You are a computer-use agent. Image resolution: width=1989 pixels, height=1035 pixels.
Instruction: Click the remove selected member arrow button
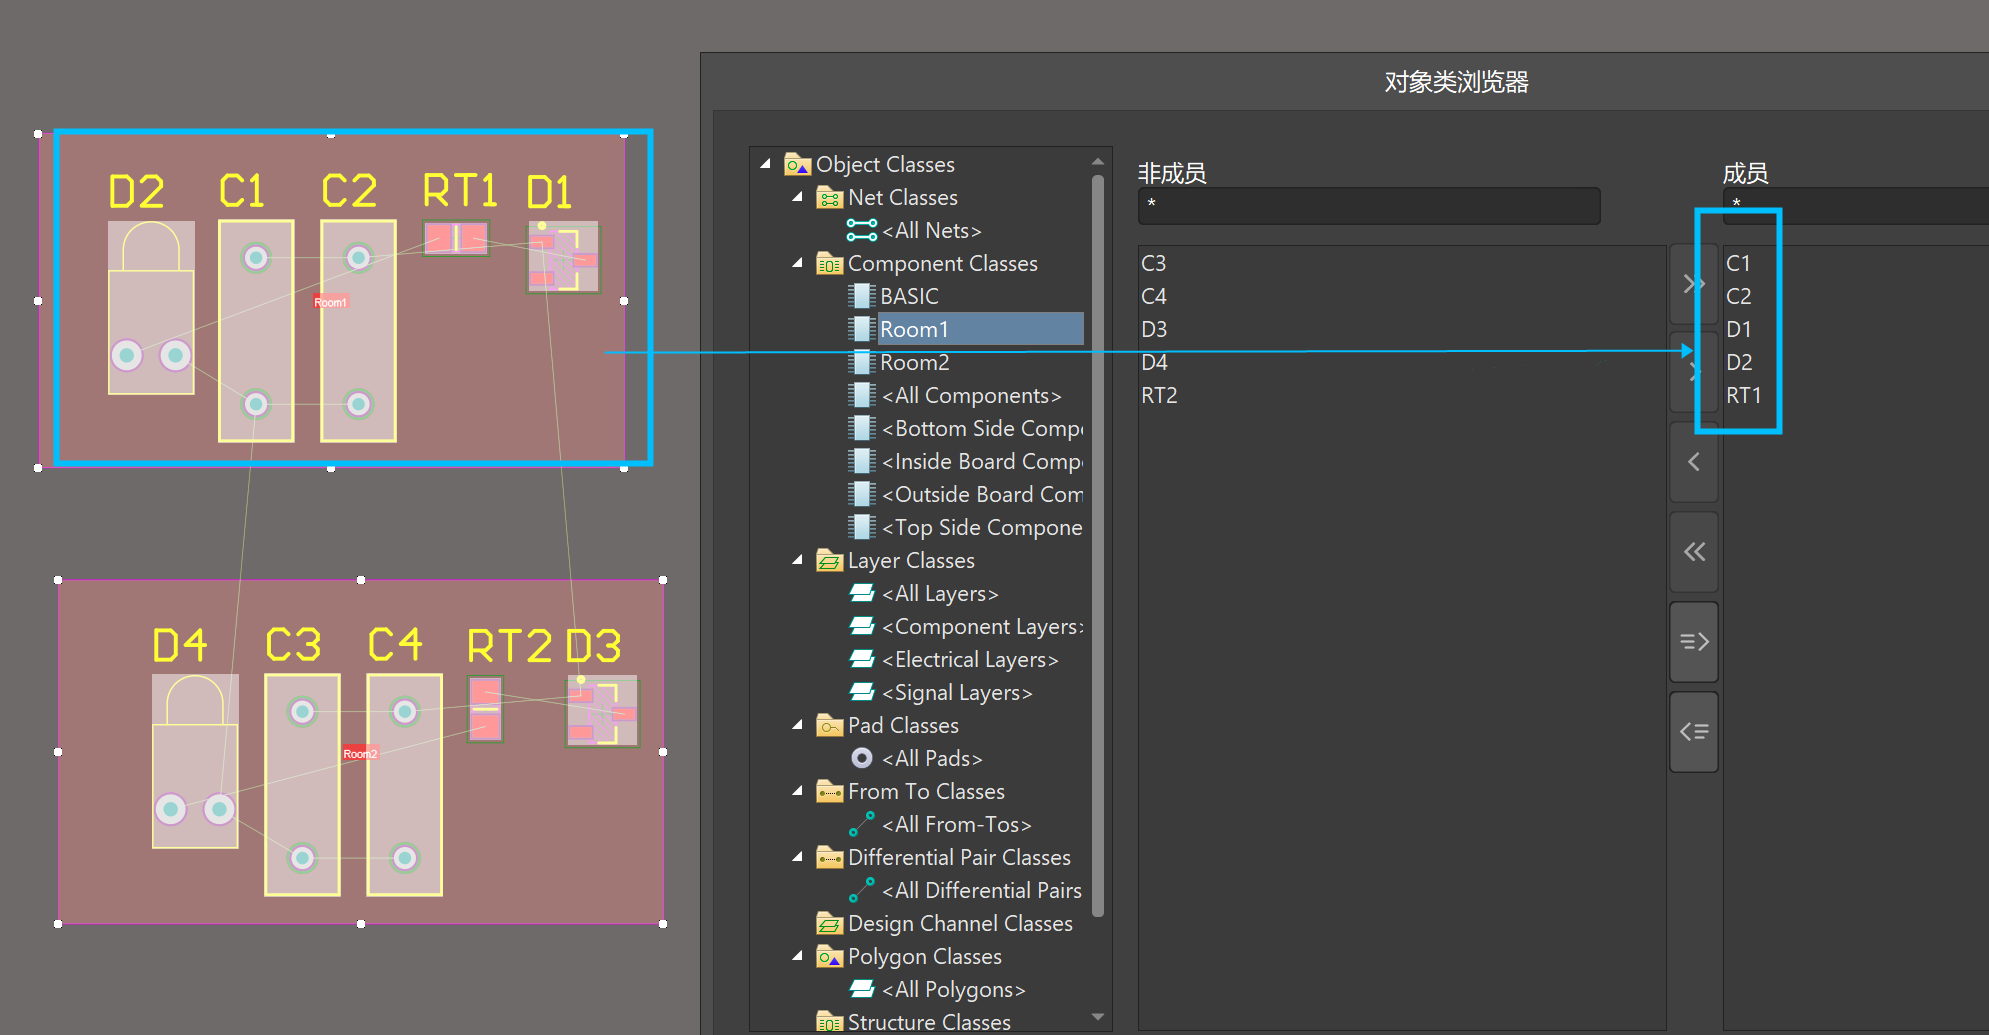click(x=1693, y=462)
